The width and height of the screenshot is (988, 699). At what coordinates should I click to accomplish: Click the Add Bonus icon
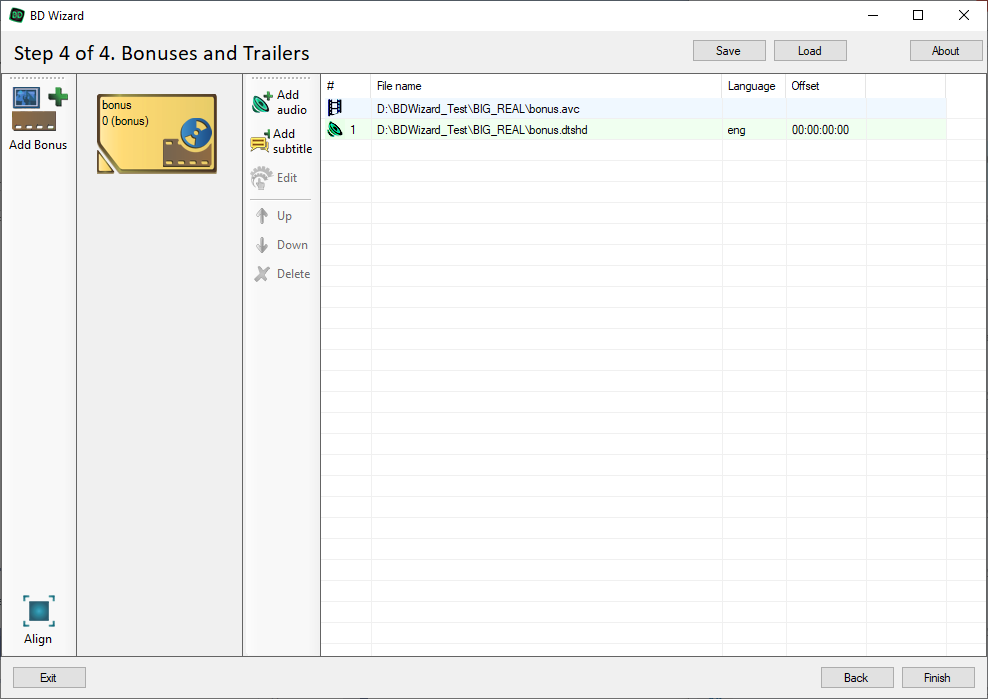coord(39,110)
